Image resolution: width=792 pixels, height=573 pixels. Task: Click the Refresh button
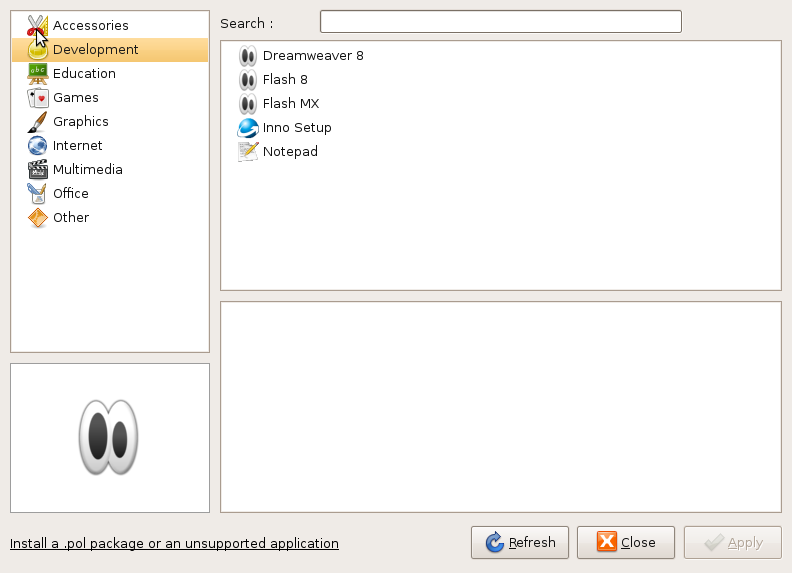coord(520,543)
